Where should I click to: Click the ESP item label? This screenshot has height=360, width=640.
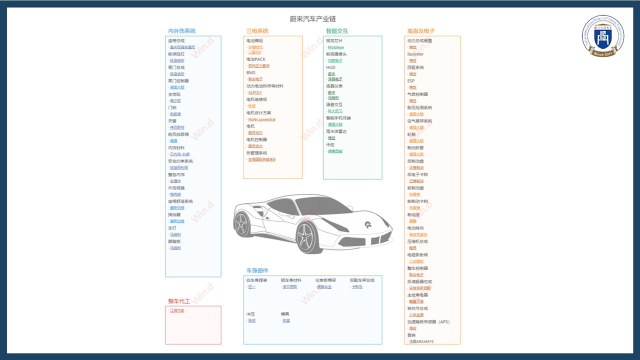coord(411,81)
